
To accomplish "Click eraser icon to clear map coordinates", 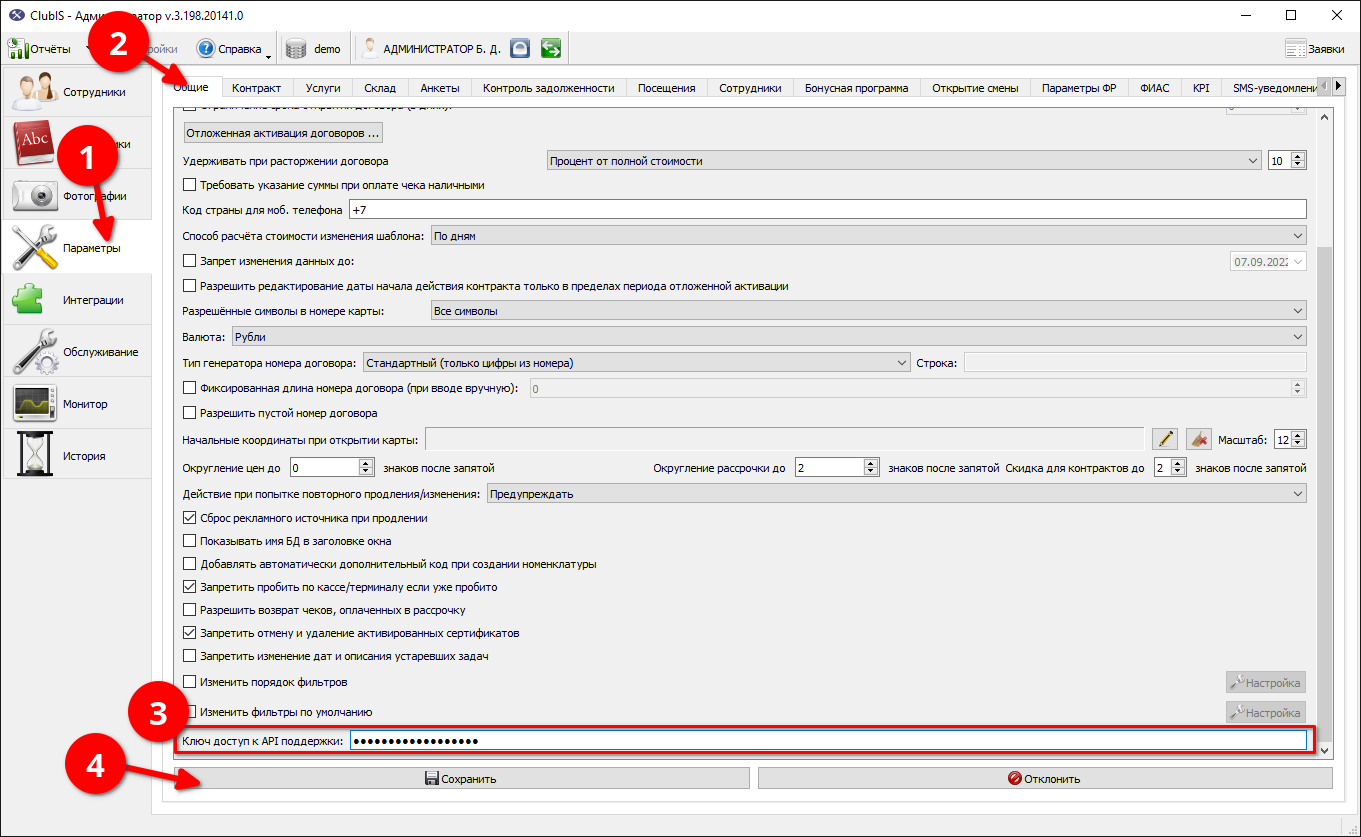I will 1198,439.
